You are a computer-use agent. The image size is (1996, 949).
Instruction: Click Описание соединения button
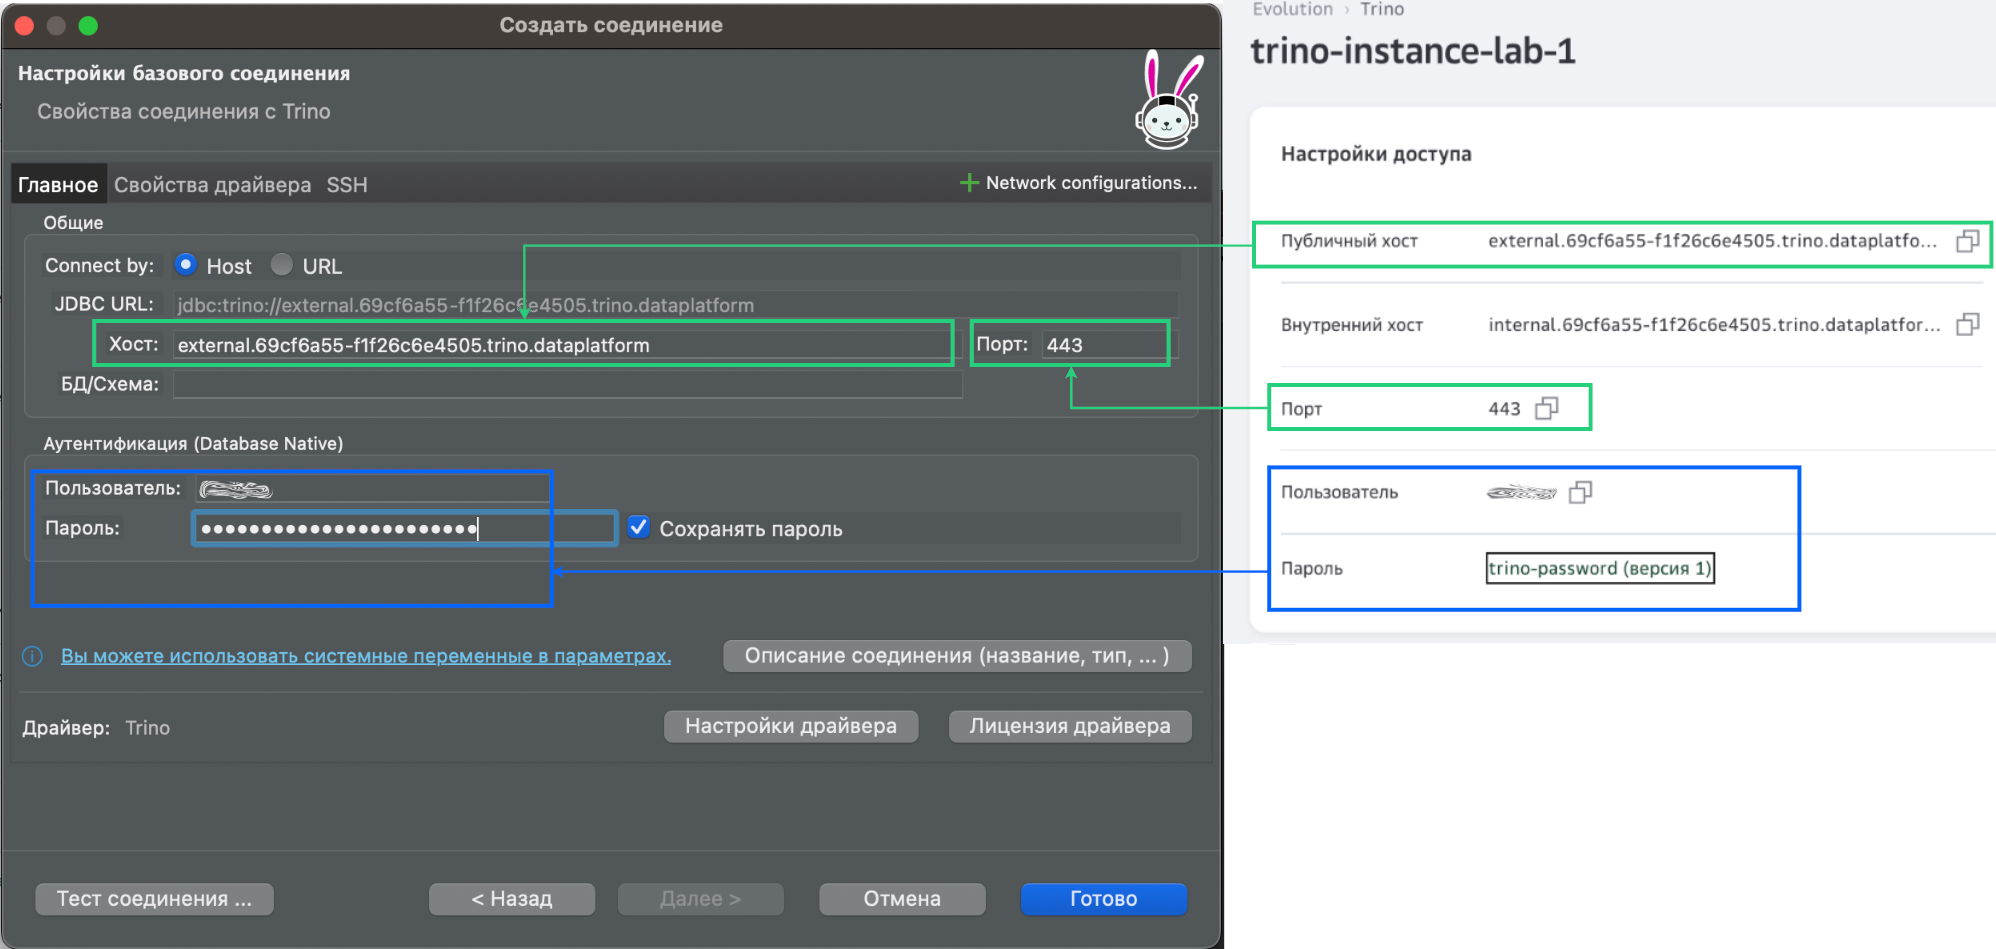(x=957, y=656)
